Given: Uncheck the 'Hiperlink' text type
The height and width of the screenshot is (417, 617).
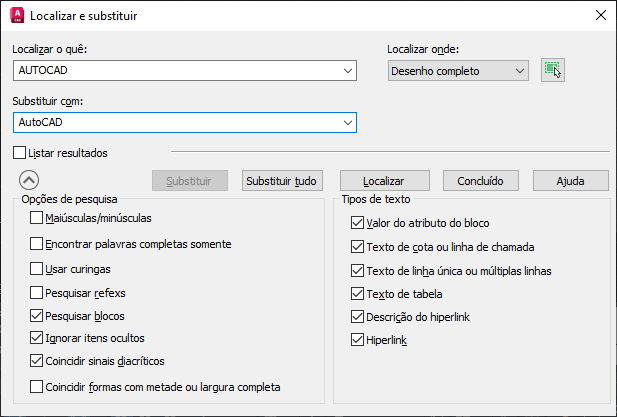Looking at the screenshot, I should point(358,340).
